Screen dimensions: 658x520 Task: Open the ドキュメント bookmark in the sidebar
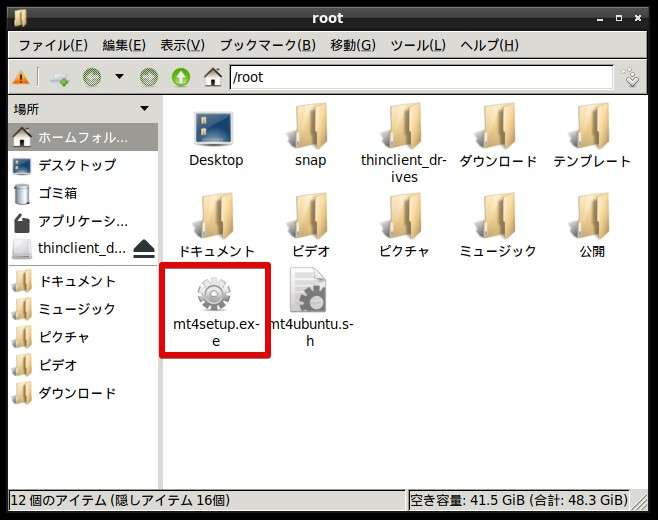click(83, 281)
